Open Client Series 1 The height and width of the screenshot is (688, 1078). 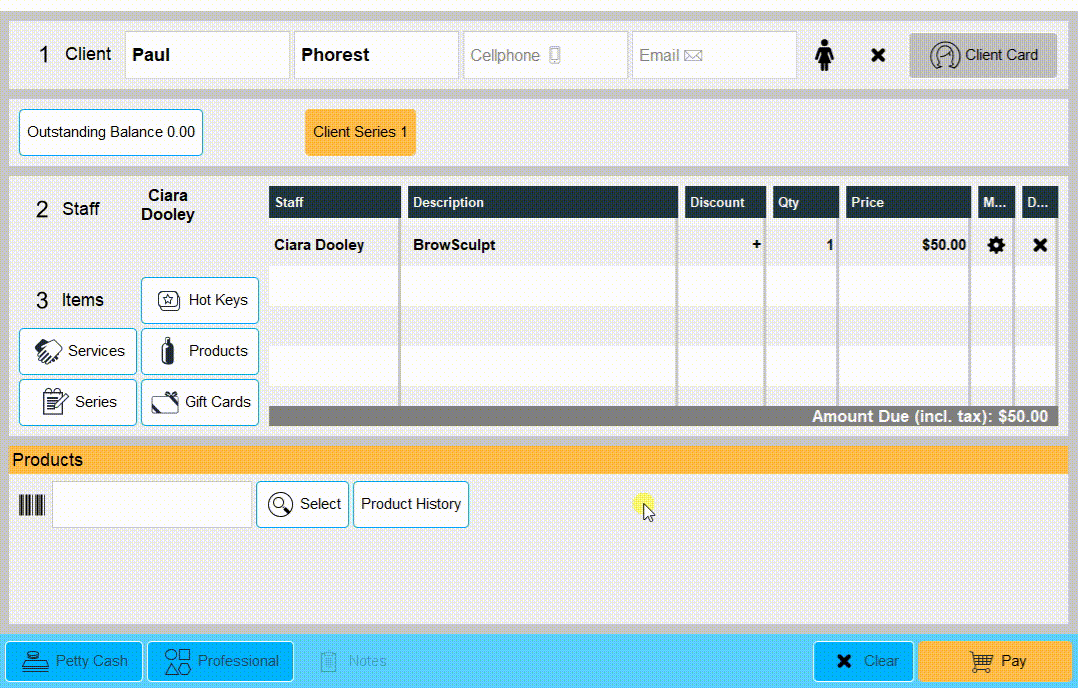[360, 132]
